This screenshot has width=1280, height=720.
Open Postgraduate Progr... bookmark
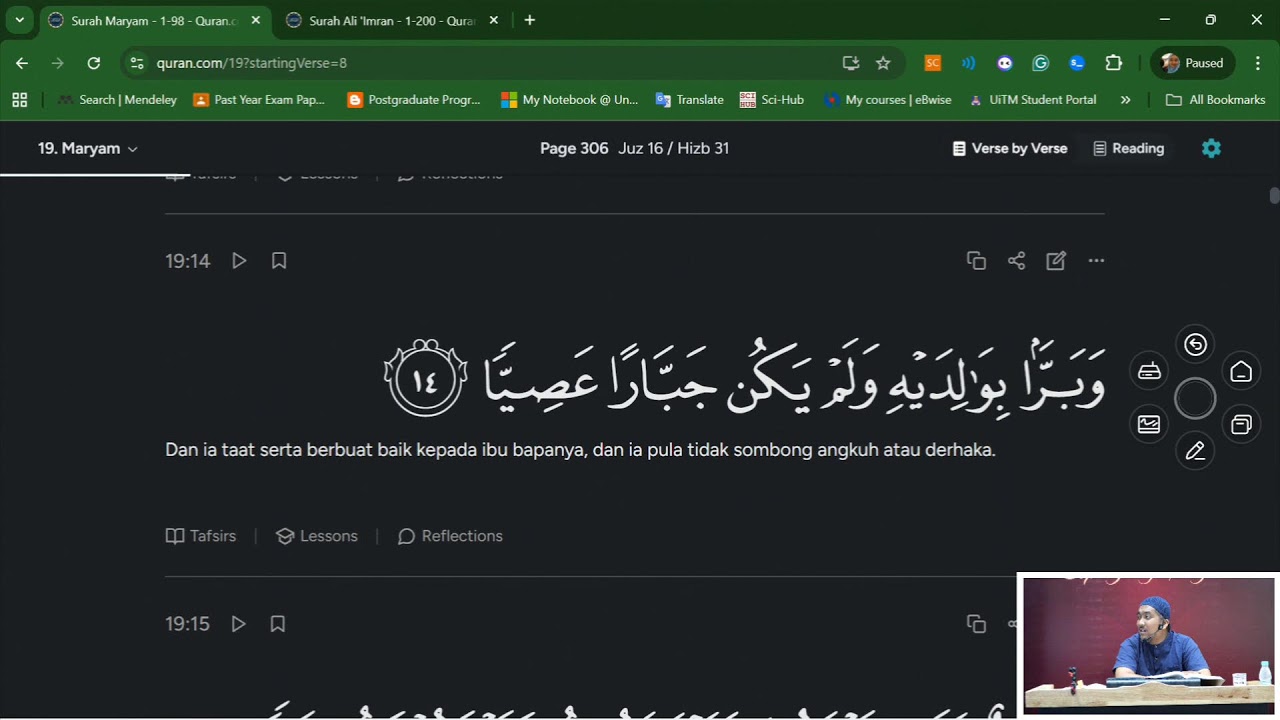(x=414, y=100)
